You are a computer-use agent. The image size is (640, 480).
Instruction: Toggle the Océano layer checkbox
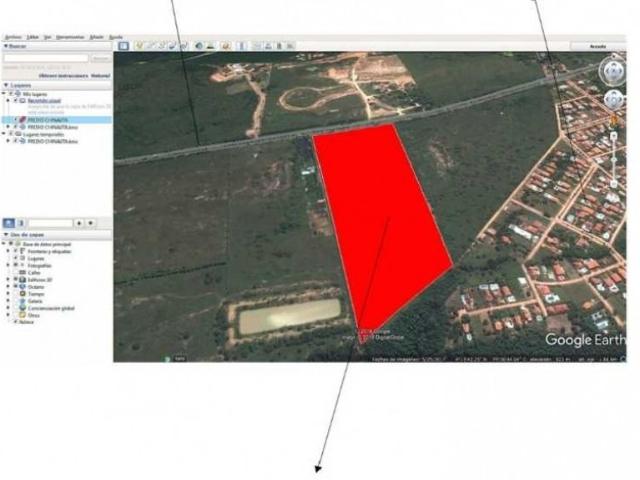(x=16, y=287)
